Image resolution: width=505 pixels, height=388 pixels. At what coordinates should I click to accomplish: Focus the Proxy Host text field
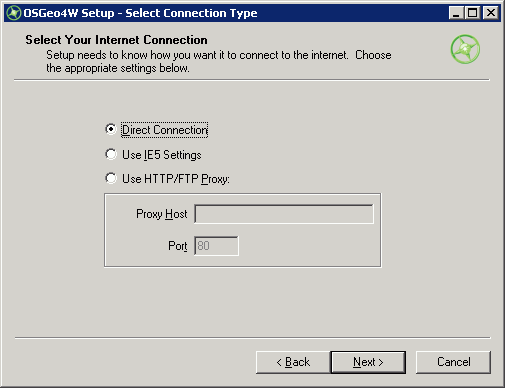pyautogui.click(x=284, y=214)
